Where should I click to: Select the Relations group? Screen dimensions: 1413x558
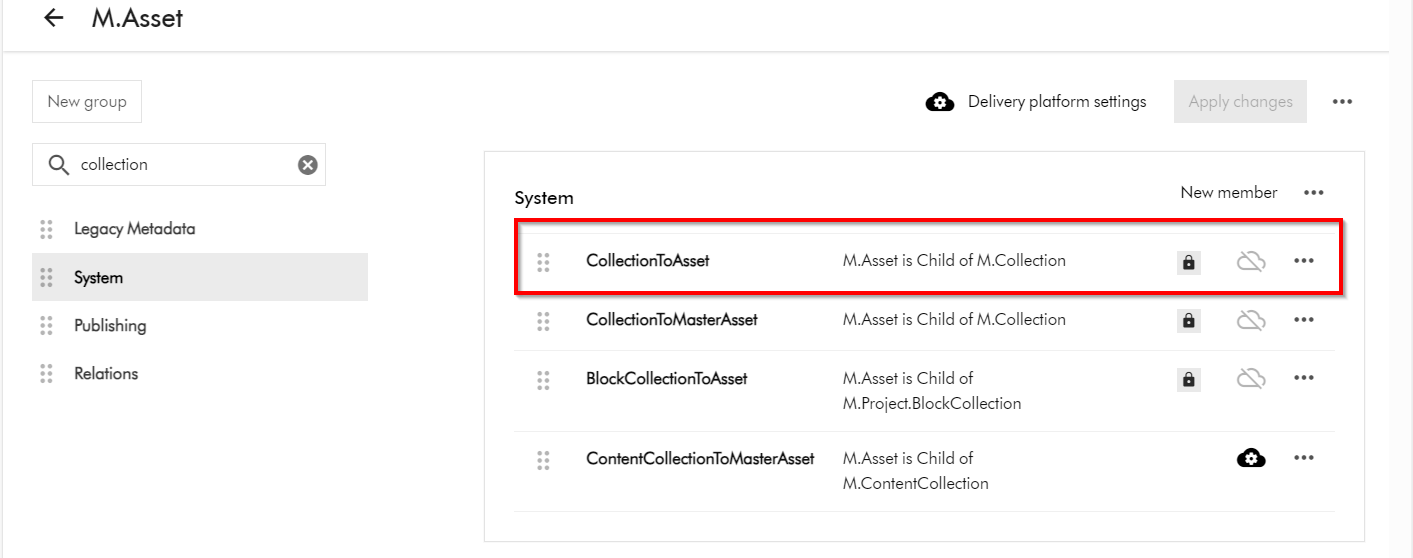(106, 374)
